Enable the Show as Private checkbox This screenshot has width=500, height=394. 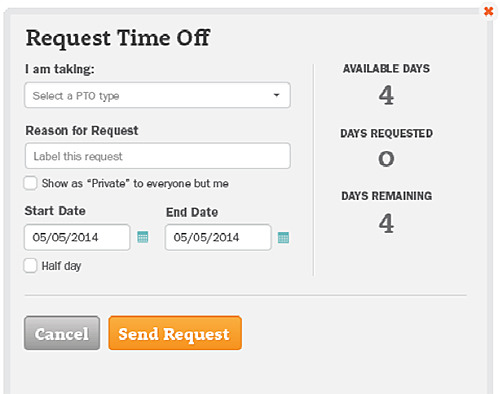(30, 183)
